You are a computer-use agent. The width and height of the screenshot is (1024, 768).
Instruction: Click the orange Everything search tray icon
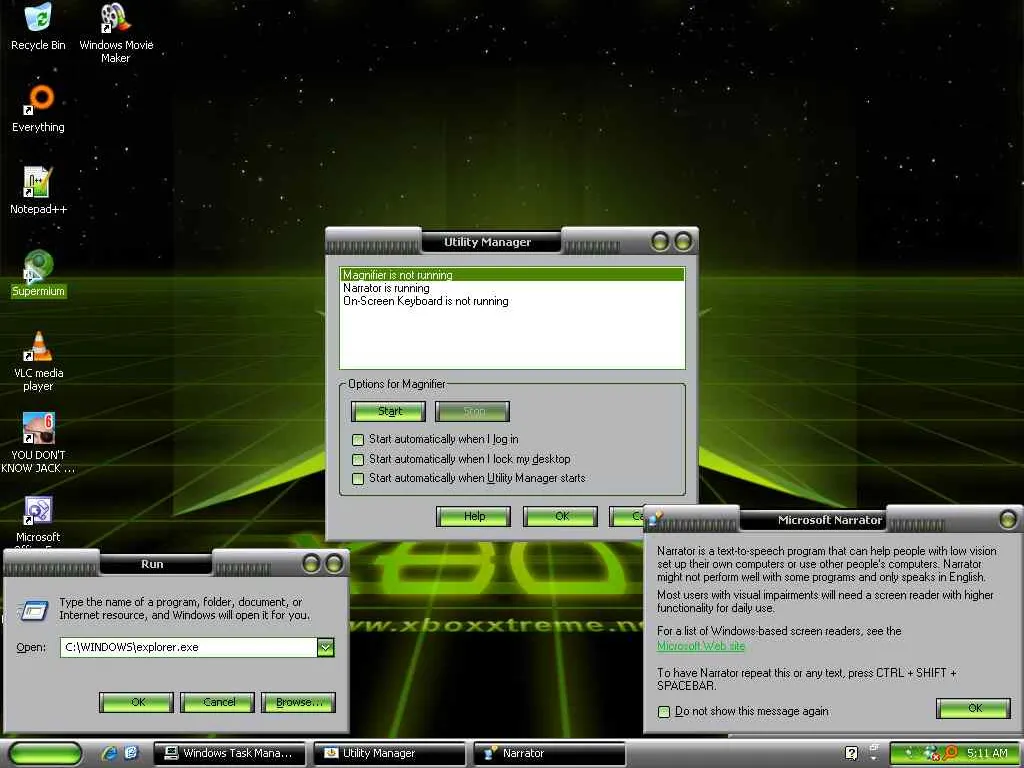(950, 753)
